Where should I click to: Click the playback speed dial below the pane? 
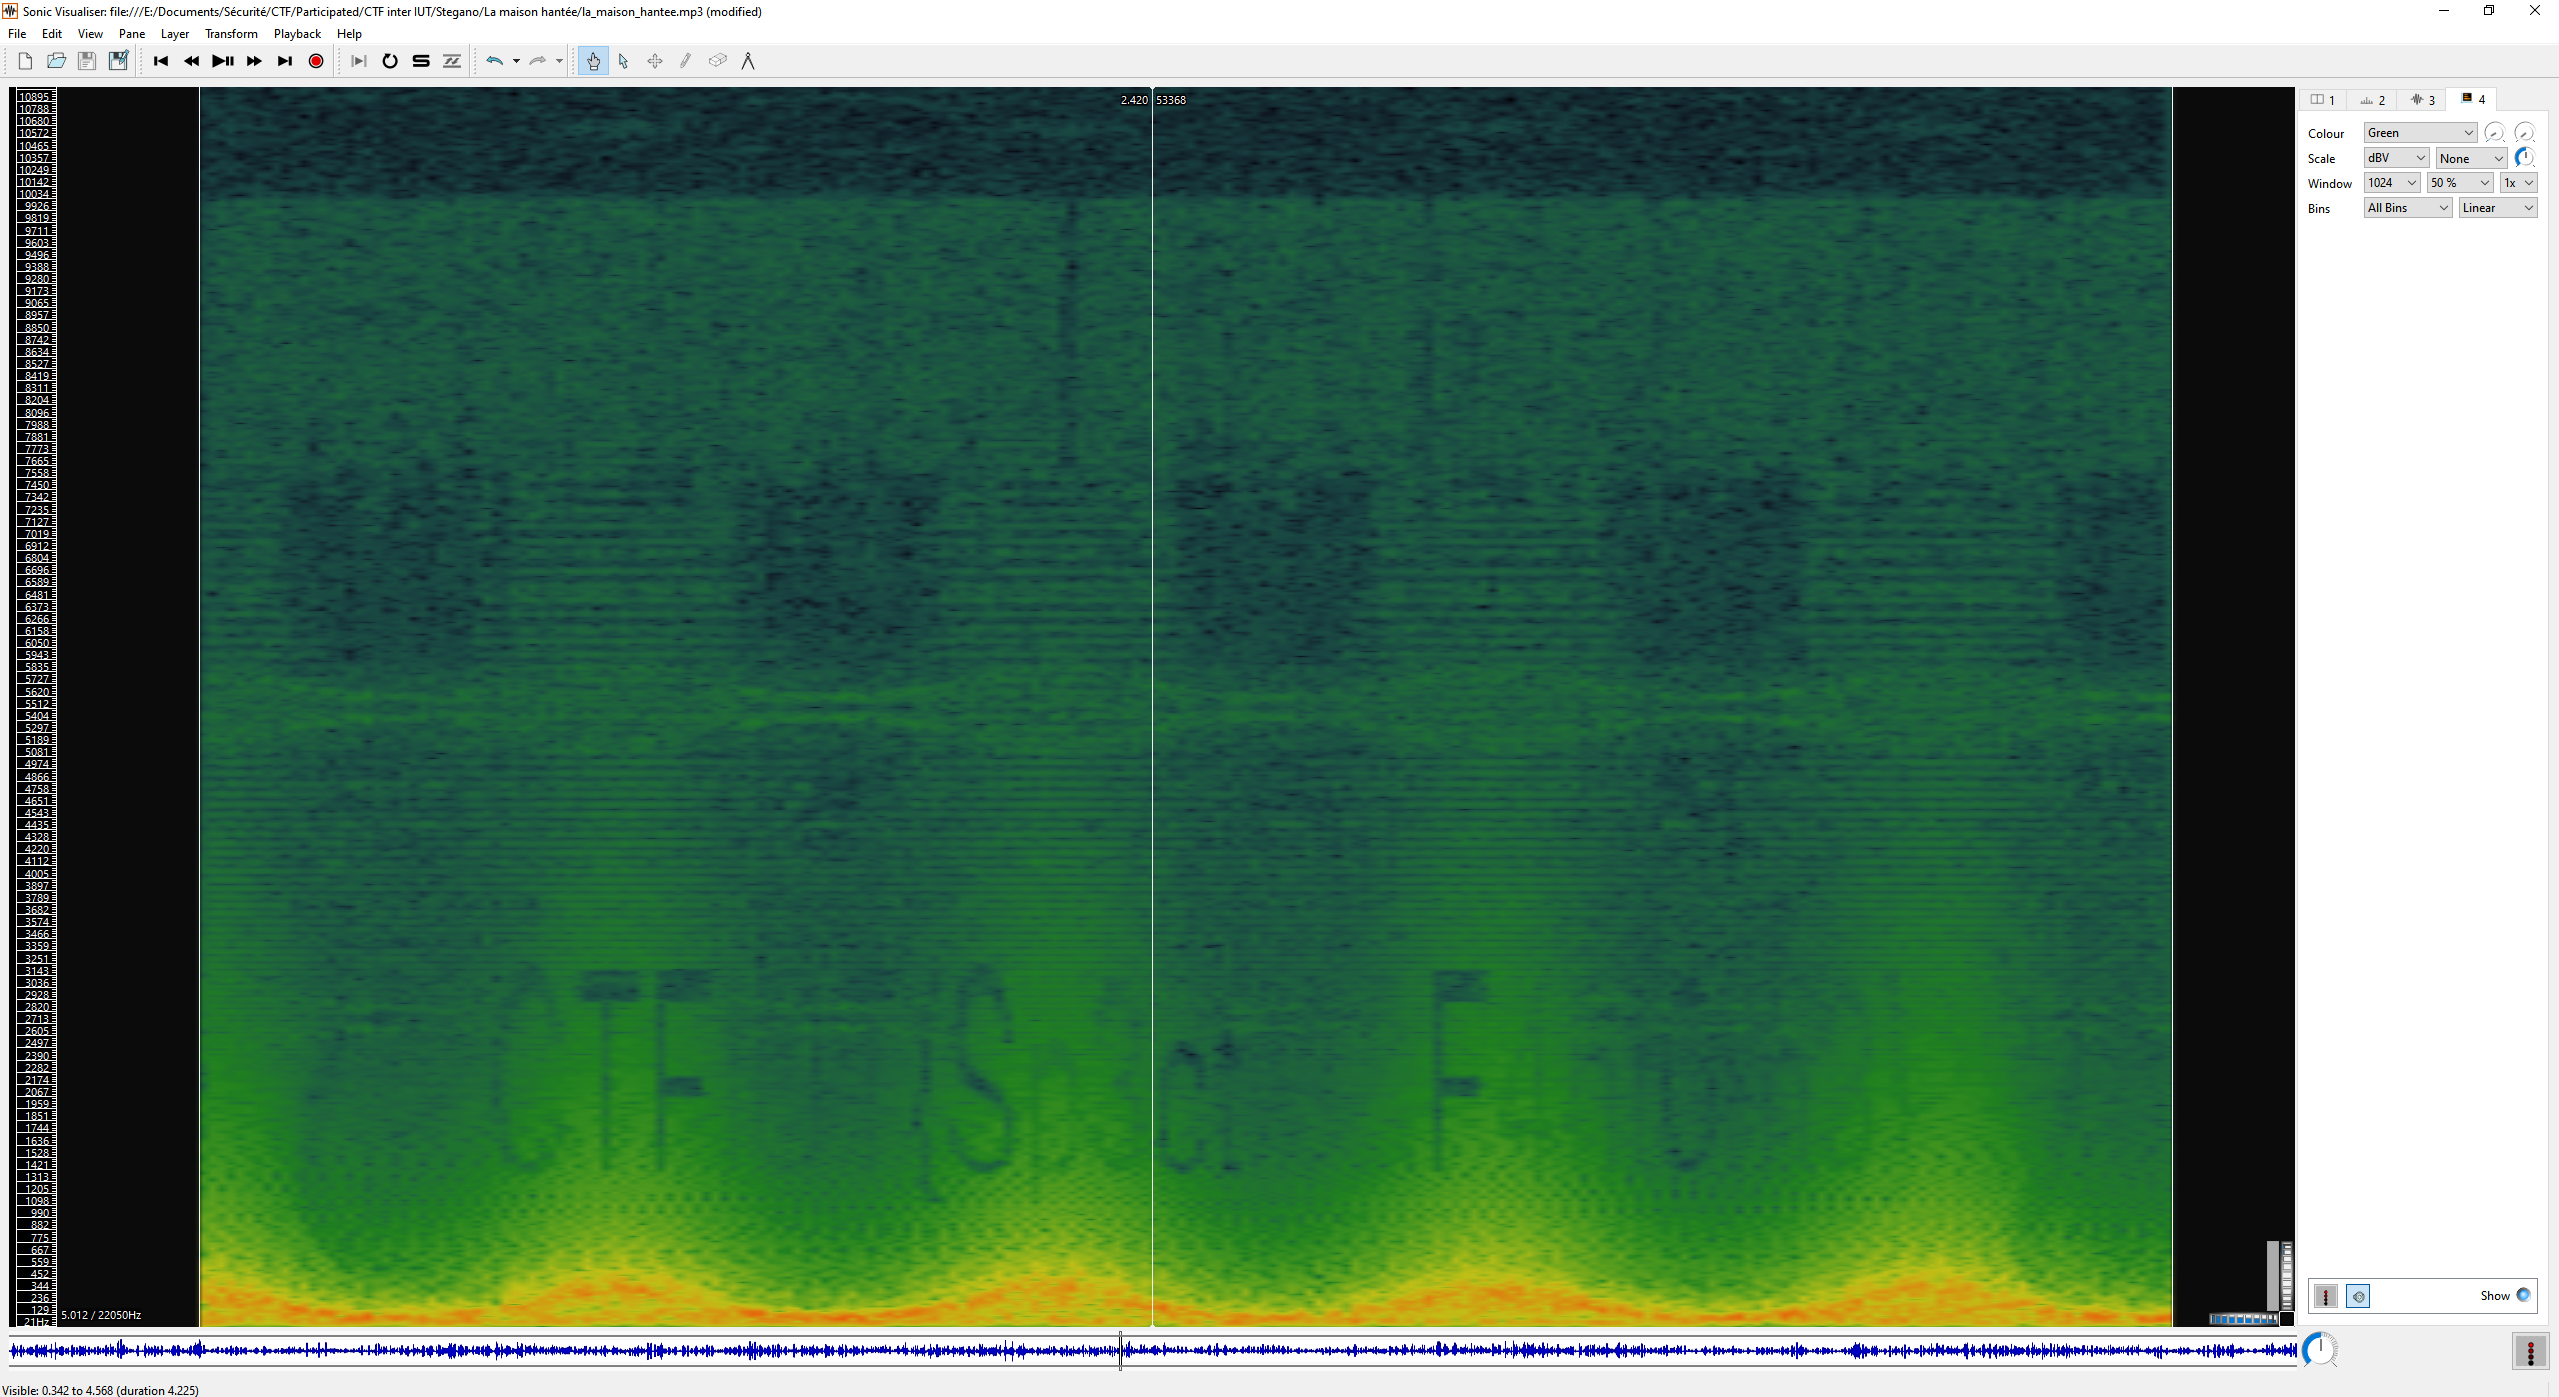[2320, 1350]
